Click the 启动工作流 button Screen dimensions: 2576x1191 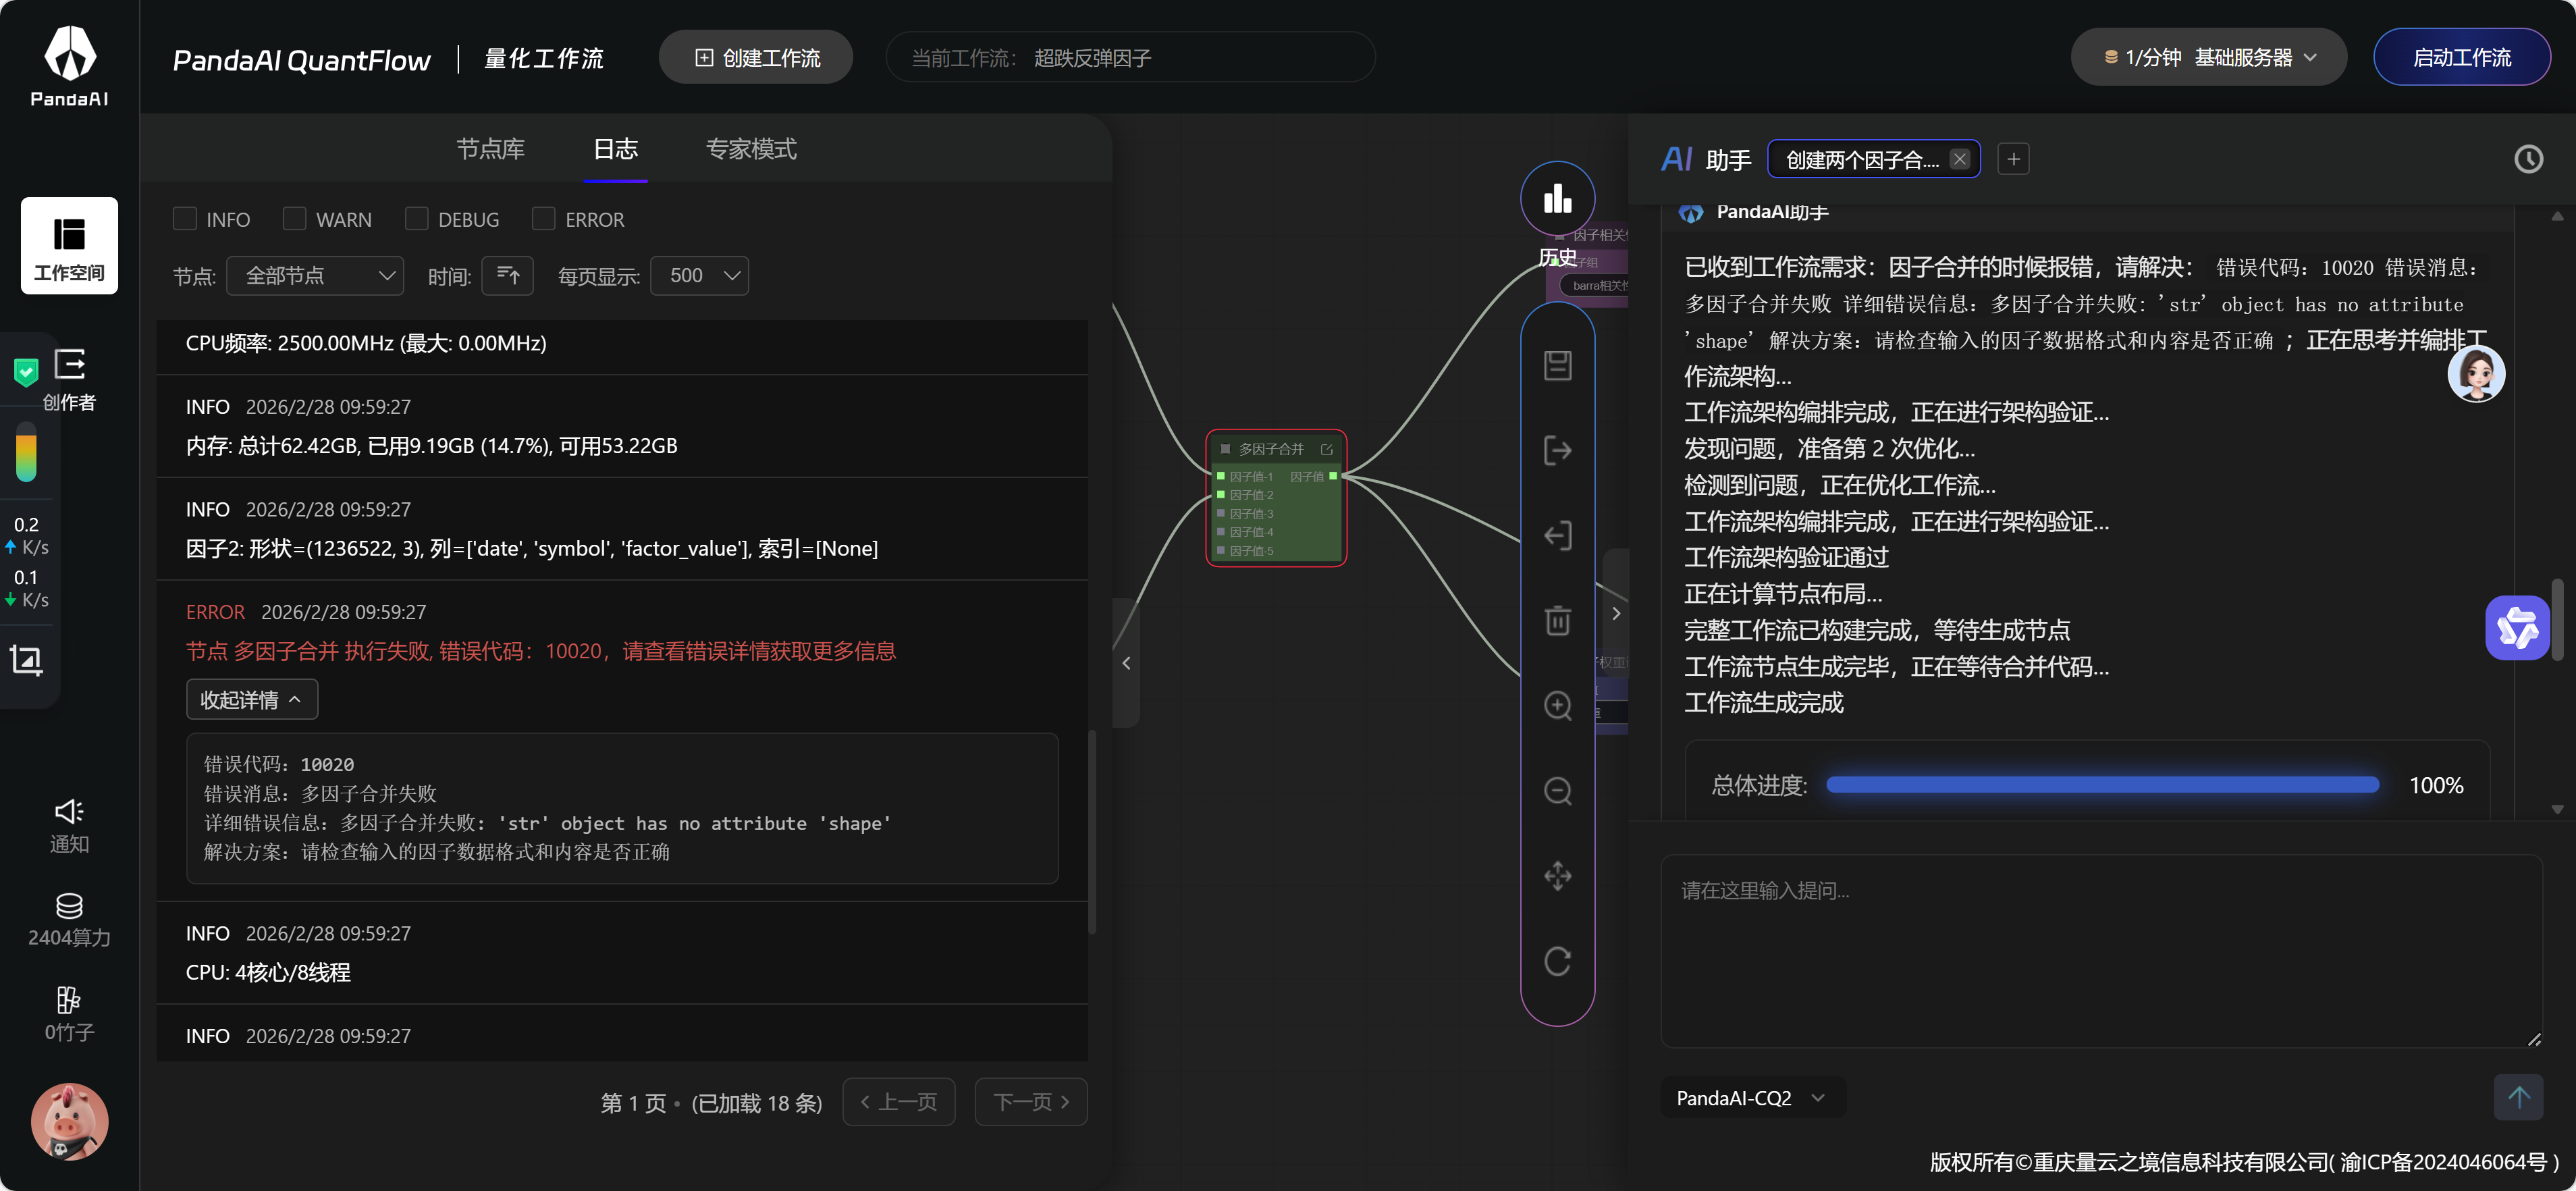pyautogui.click(x=2461, y=57)
